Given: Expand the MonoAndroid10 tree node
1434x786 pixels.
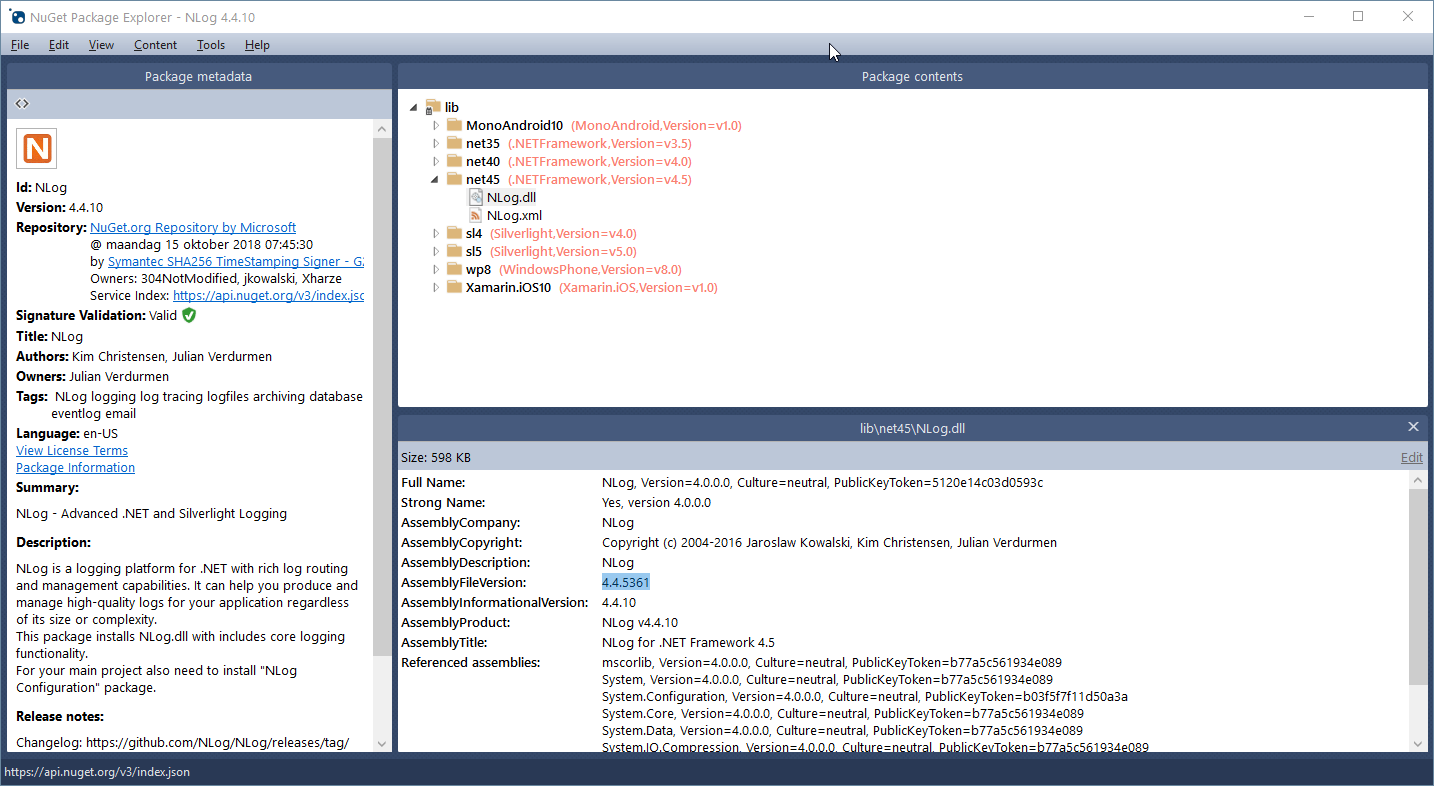Looking at the screenshot, I should [434, 125].
